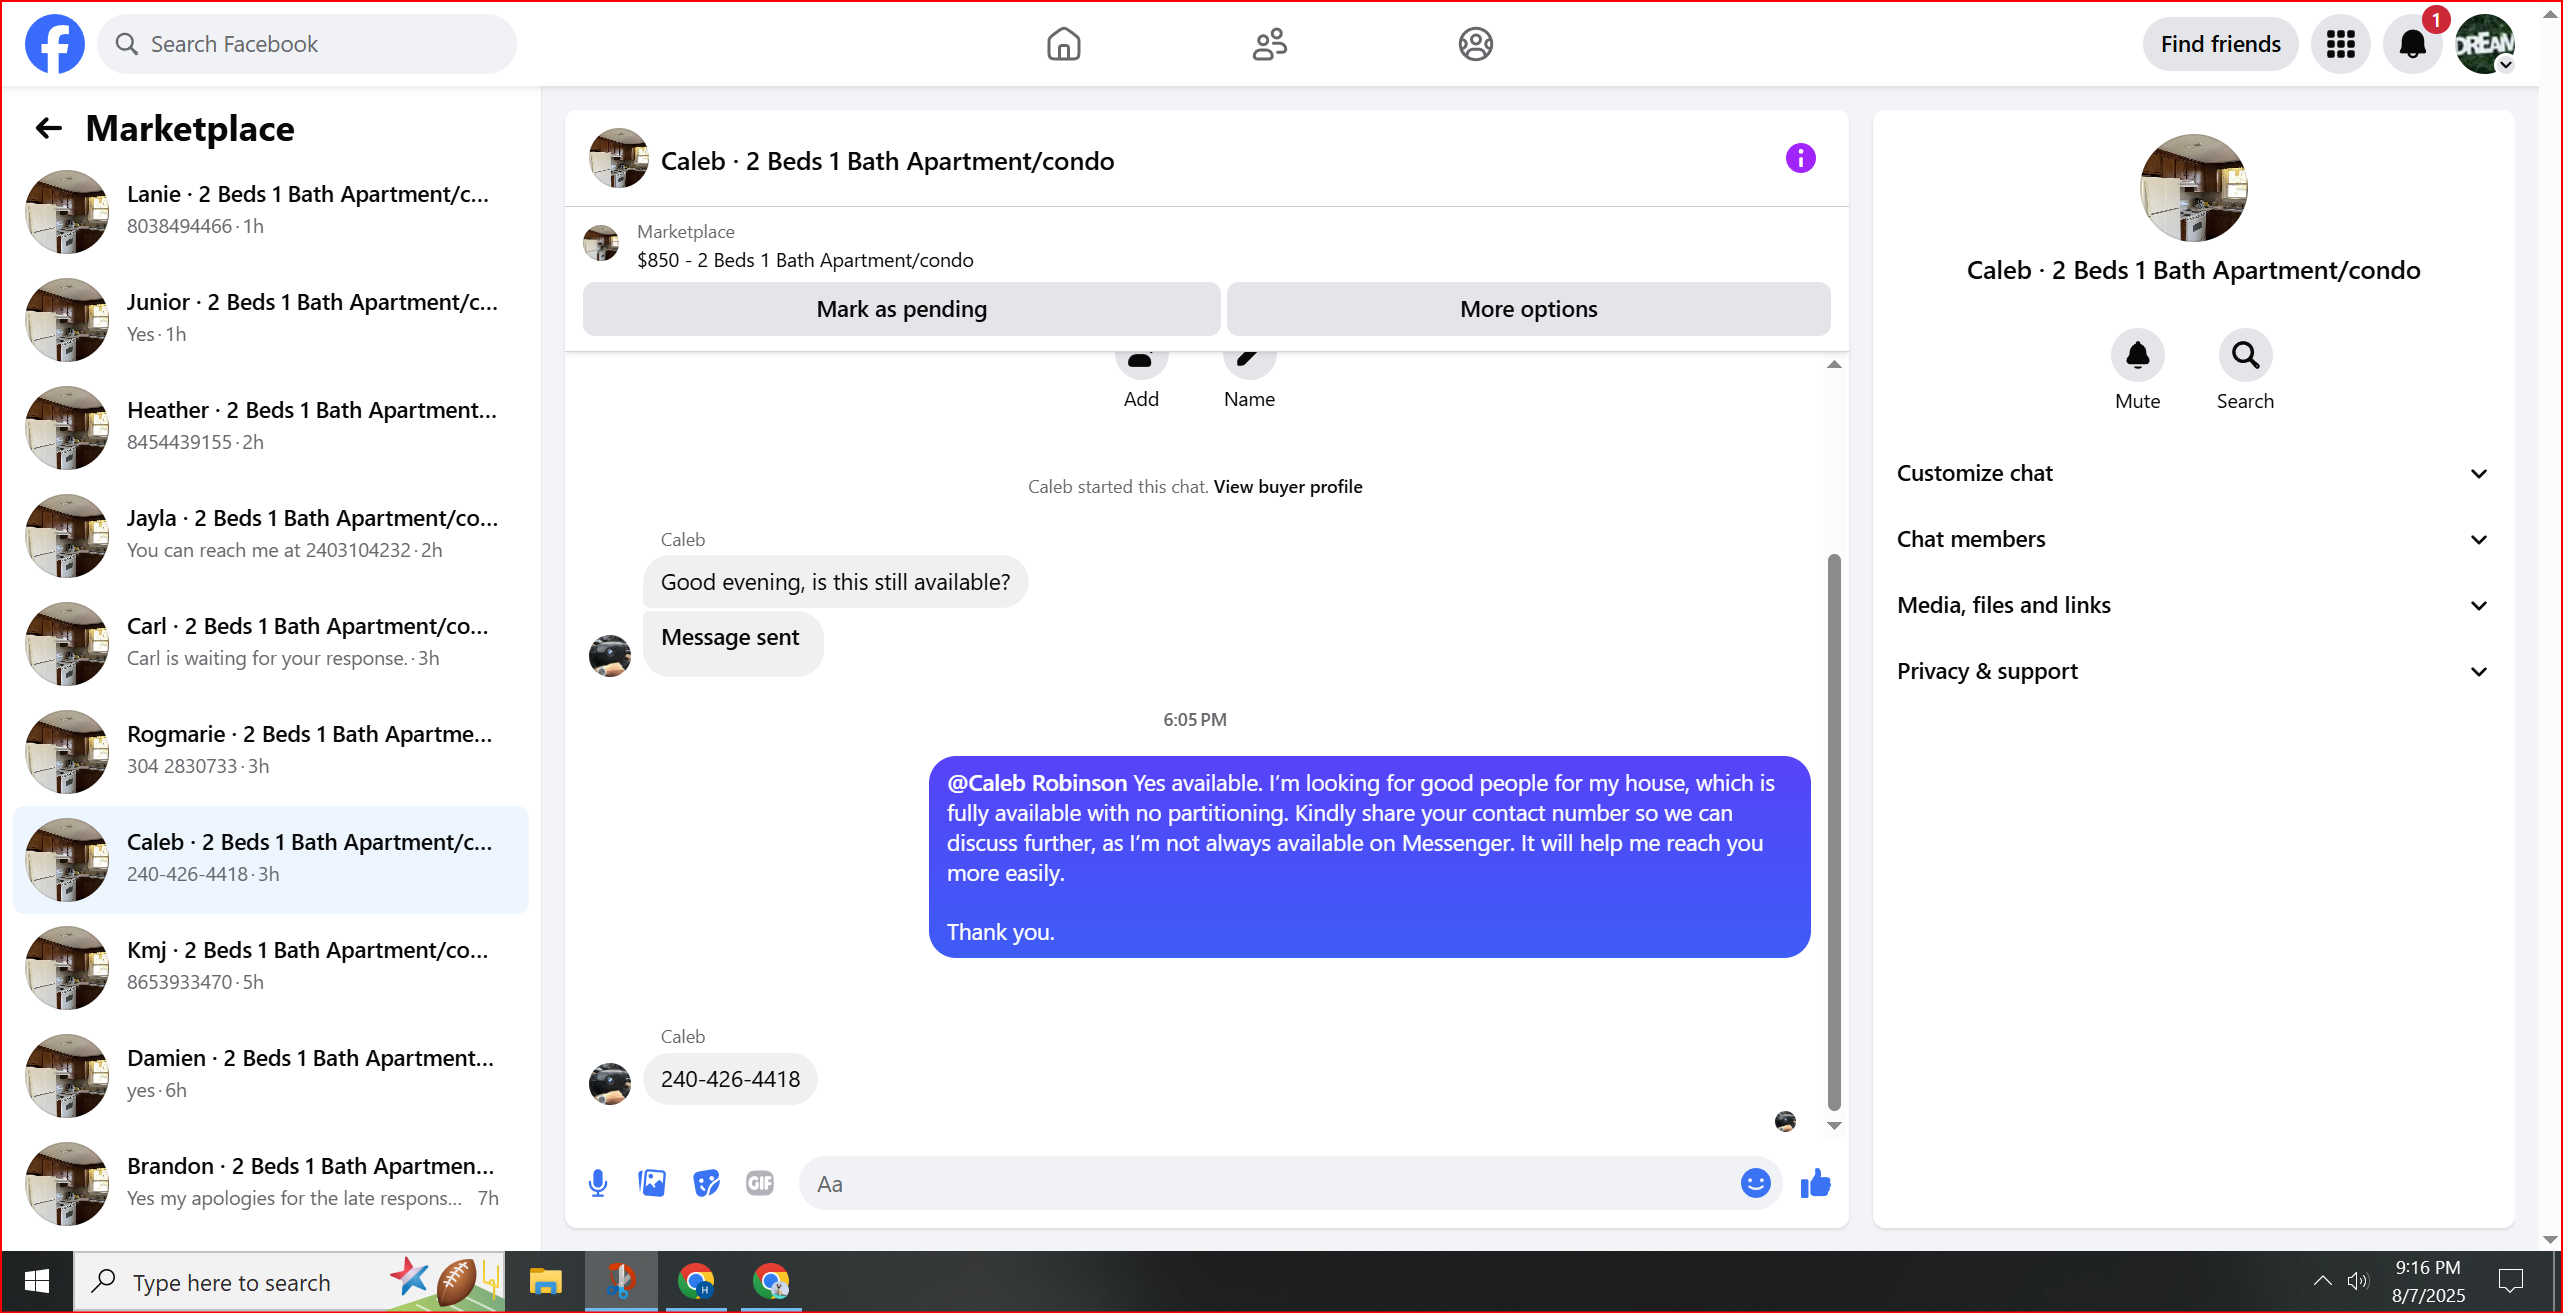Image resolution: width=2563 pixels, height=1313 pixels.
Task: Open the Facebook logo home link
Action: (55, 44)
